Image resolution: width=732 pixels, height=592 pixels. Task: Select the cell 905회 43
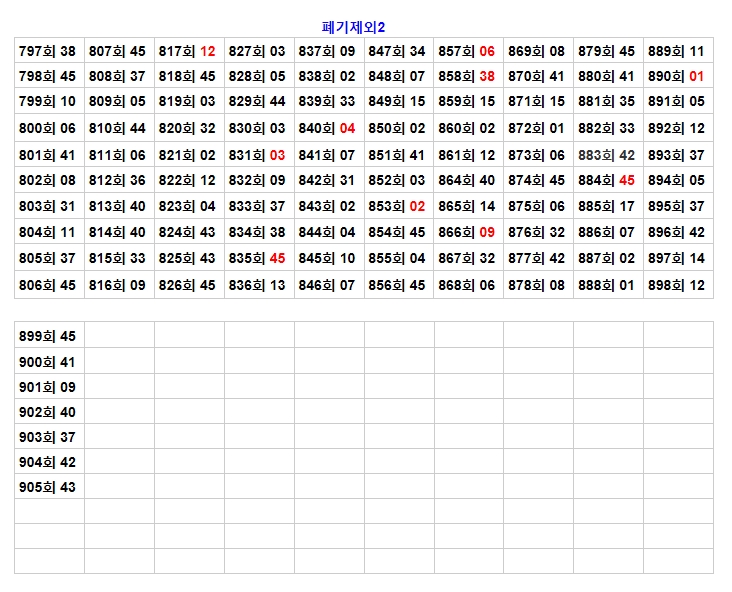click(48, 487)
